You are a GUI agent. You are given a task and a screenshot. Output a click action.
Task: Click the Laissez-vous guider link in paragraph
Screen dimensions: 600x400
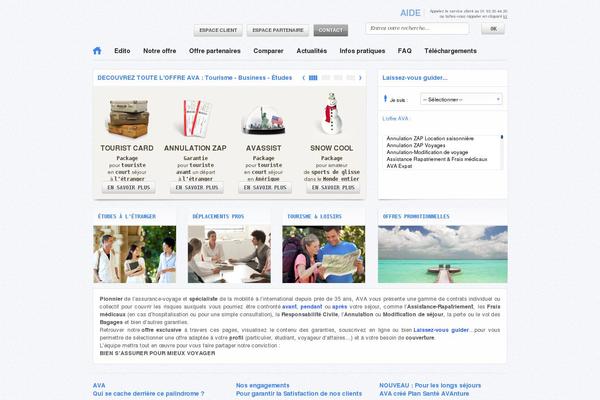point(441,330)
